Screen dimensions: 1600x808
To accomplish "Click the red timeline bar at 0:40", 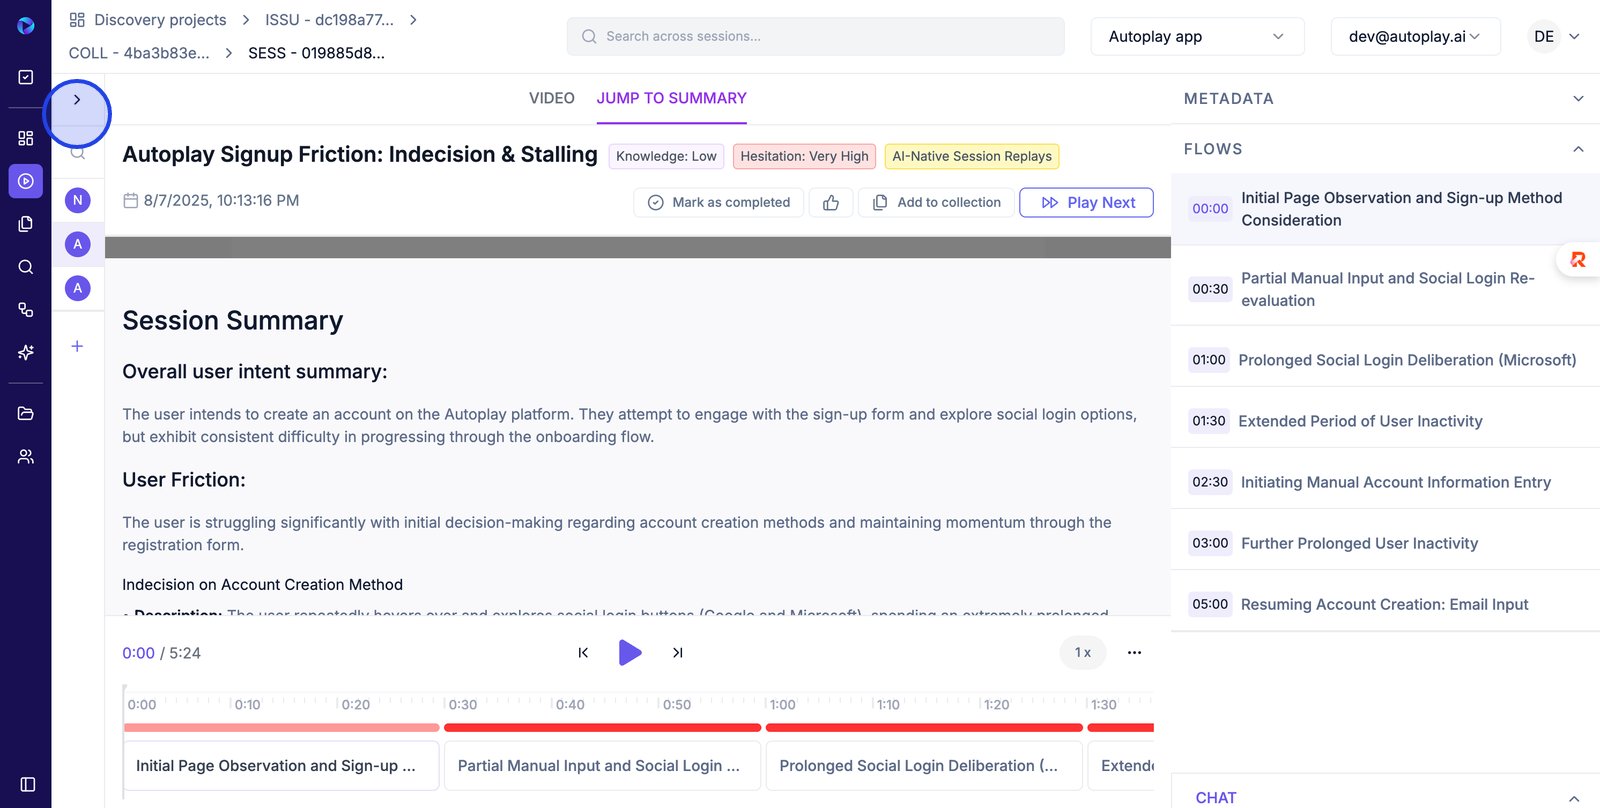I will (570, 727).
